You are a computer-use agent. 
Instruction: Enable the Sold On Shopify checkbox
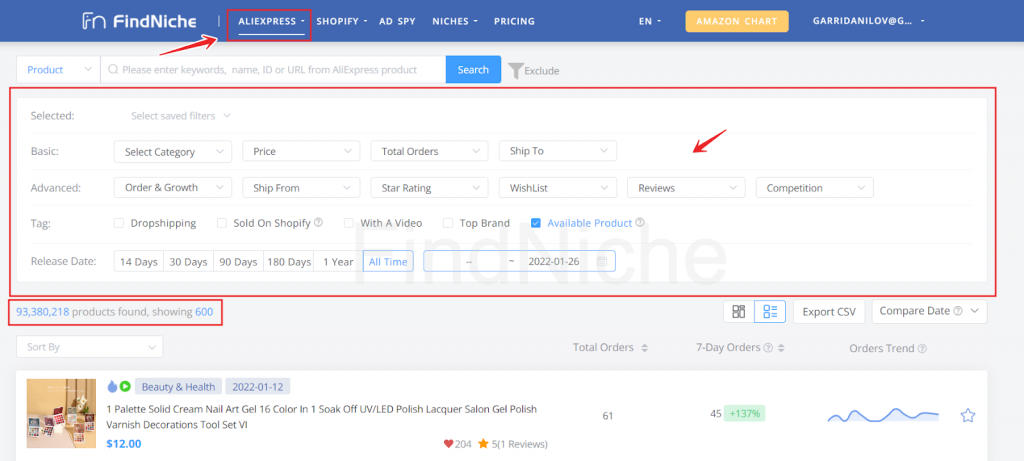(222, 223)
